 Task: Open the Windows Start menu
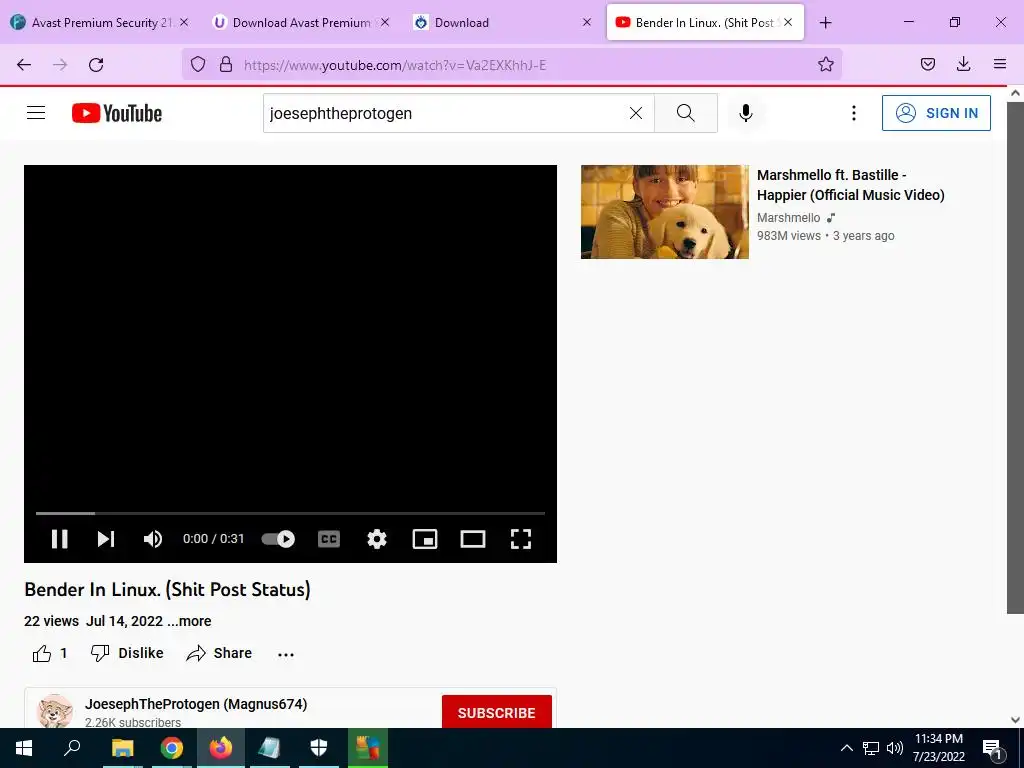[x=24, y=748]
